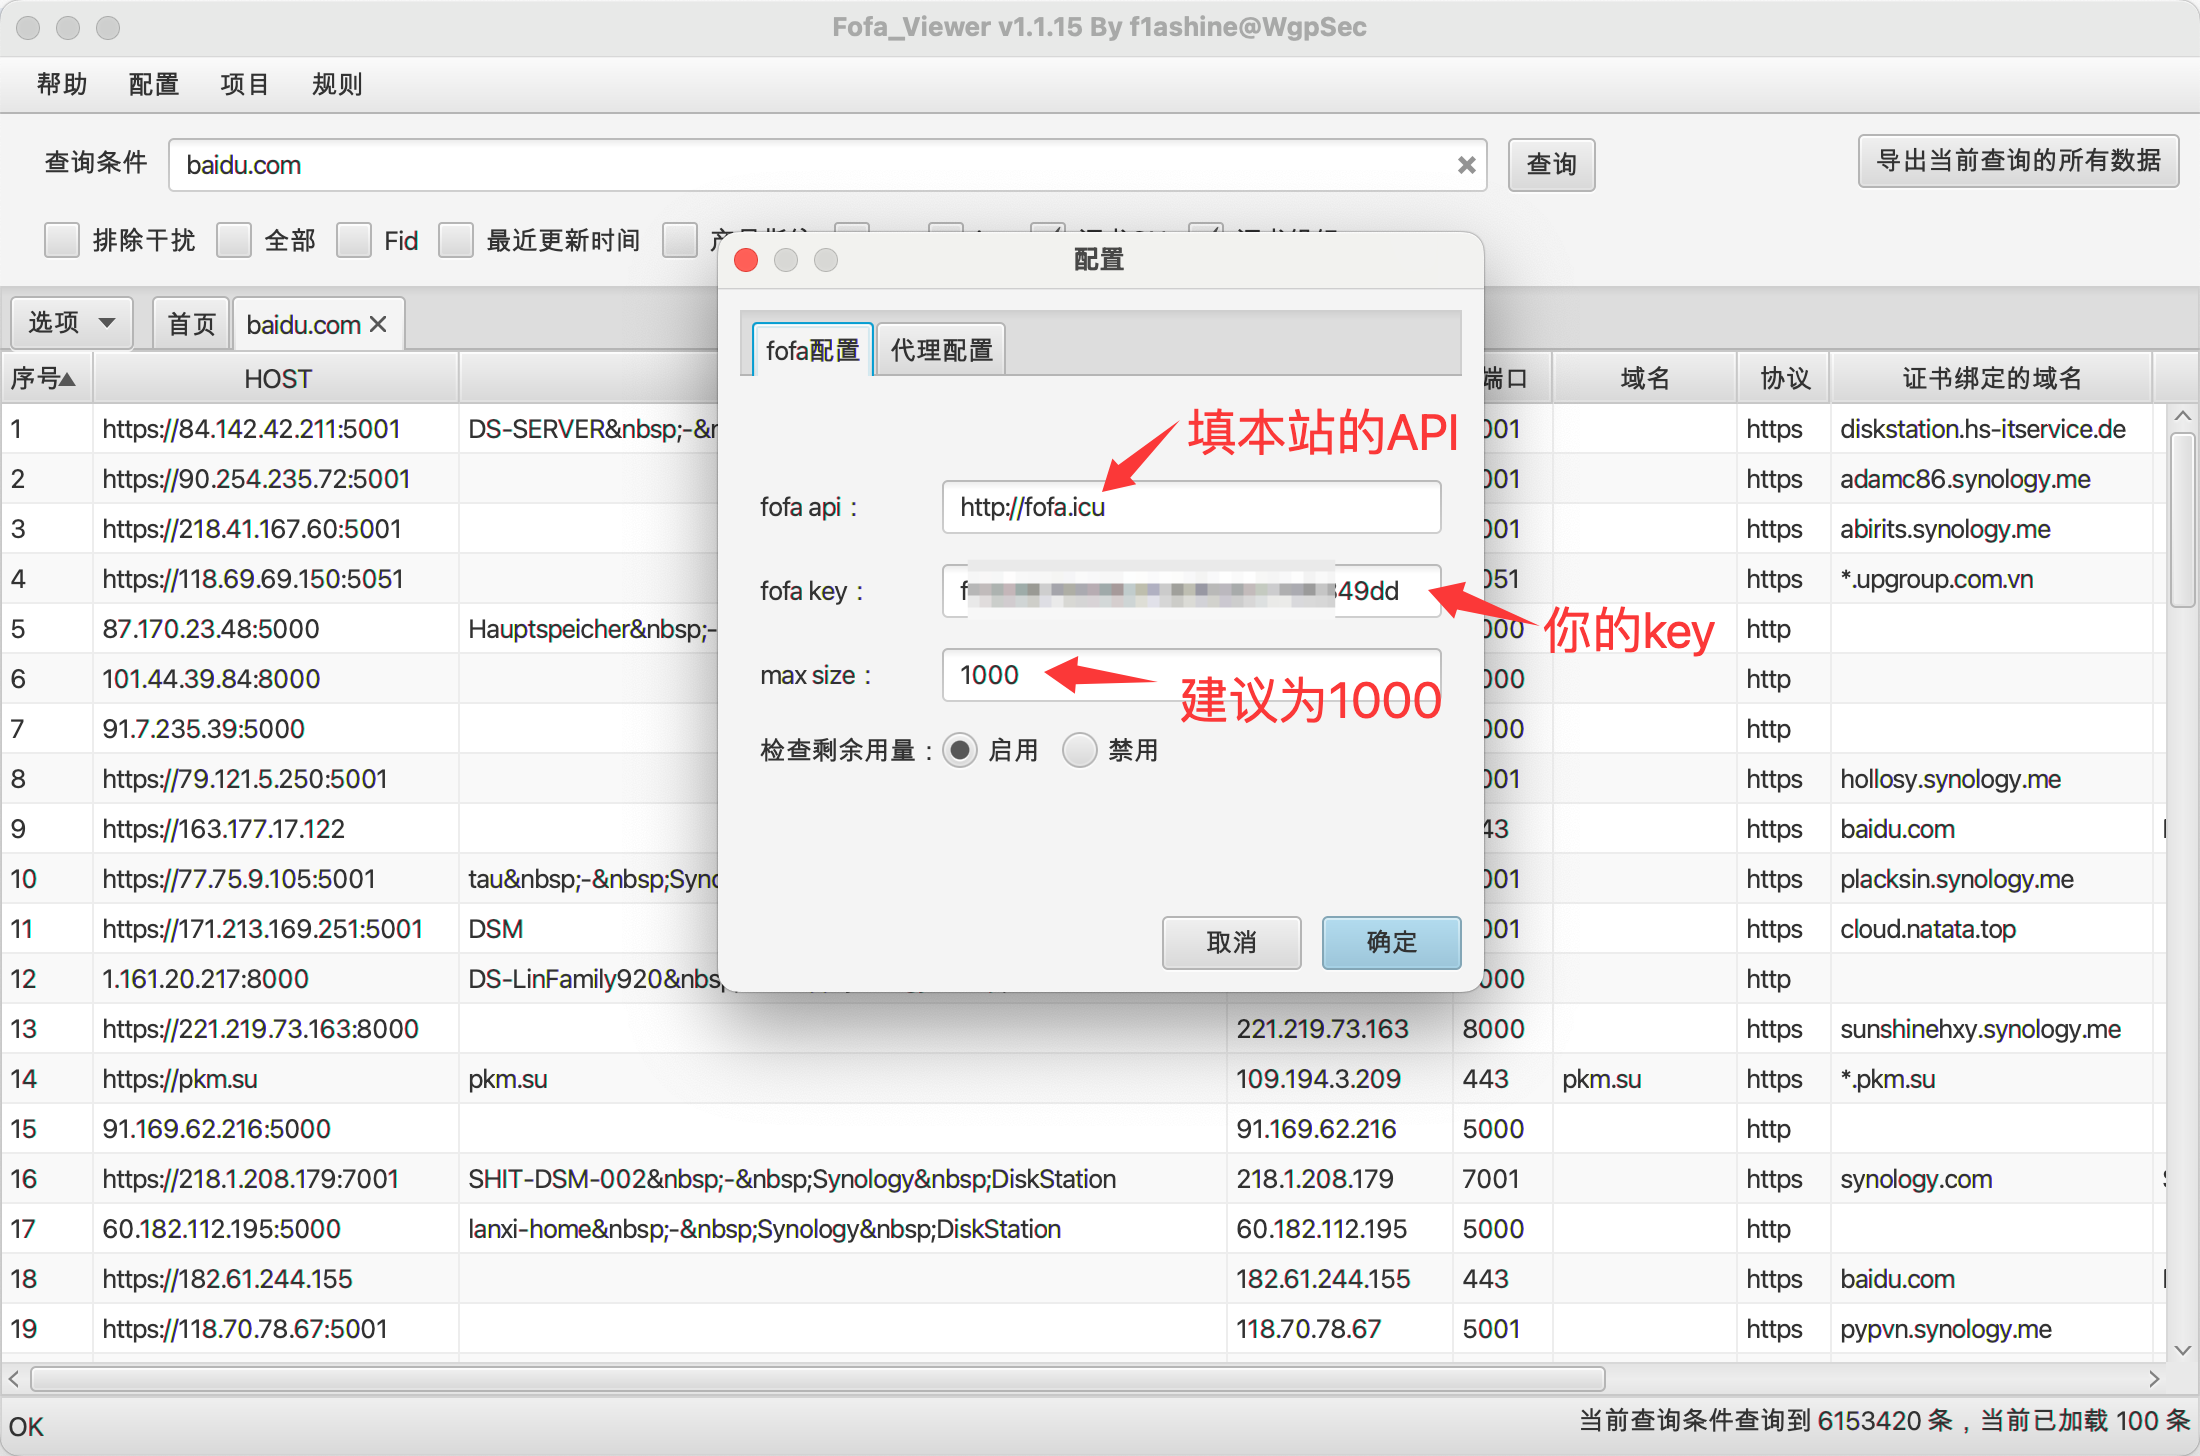Viewport: 2200px width, 1456px height.
Task: Switch to the 代理配置 tab
Action: (941, 350)
